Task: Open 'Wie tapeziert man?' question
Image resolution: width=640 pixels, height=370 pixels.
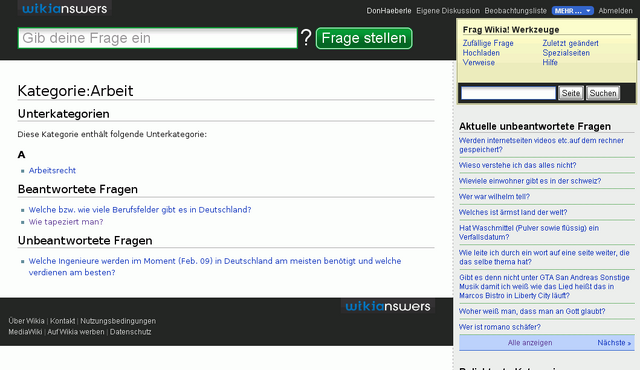Action: (66, 222)
